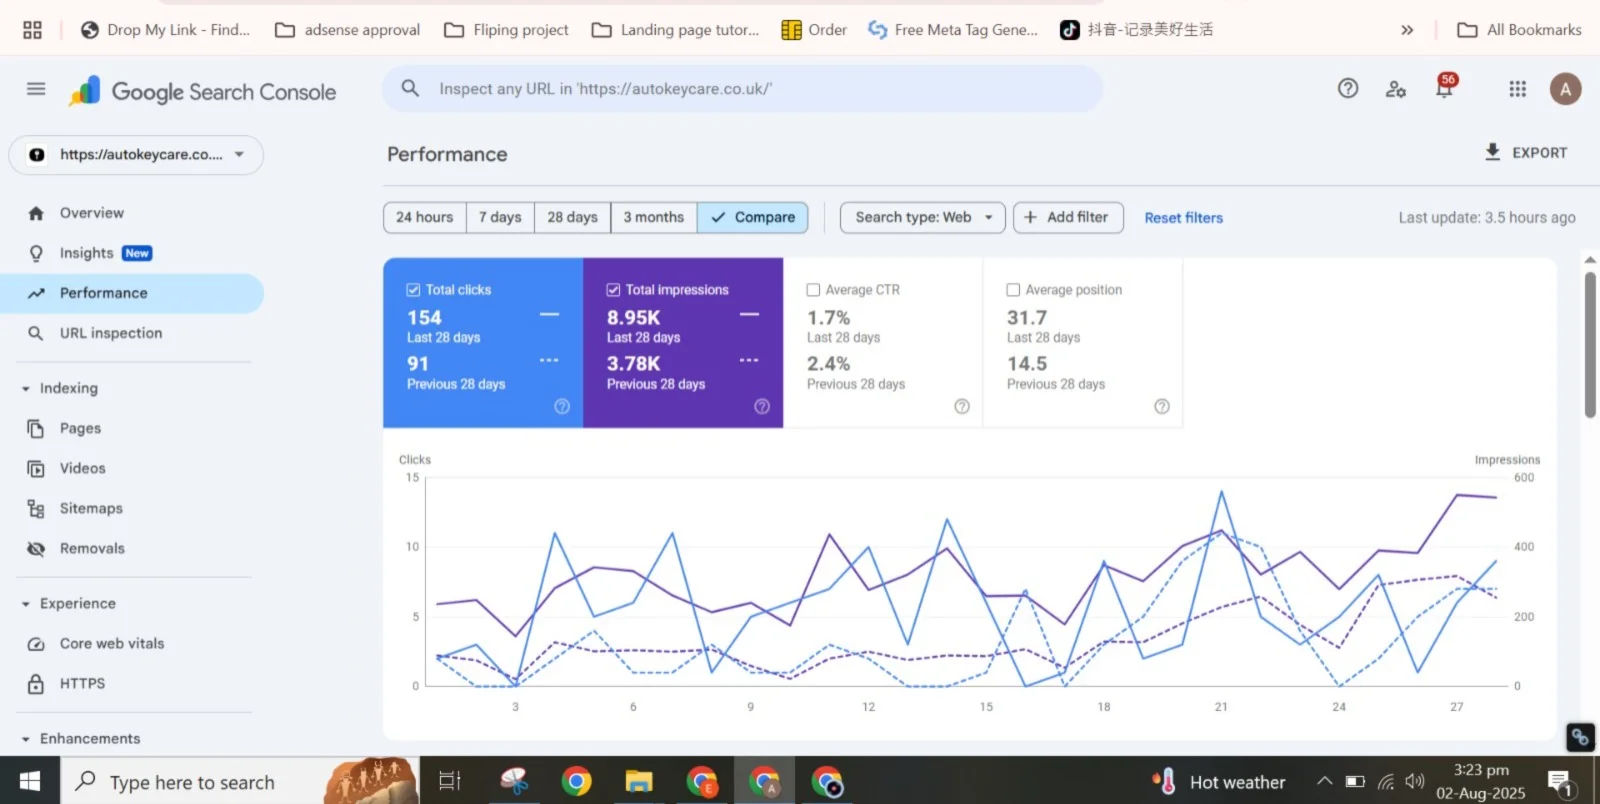This screenshot has width=1600, height=804.
Task: Click the Help question mark icon
Action: coord(1348,89)
